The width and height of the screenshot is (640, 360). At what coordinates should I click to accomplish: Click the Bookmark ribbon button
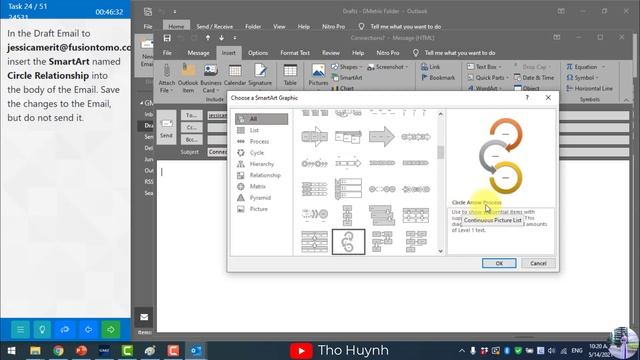438,78
